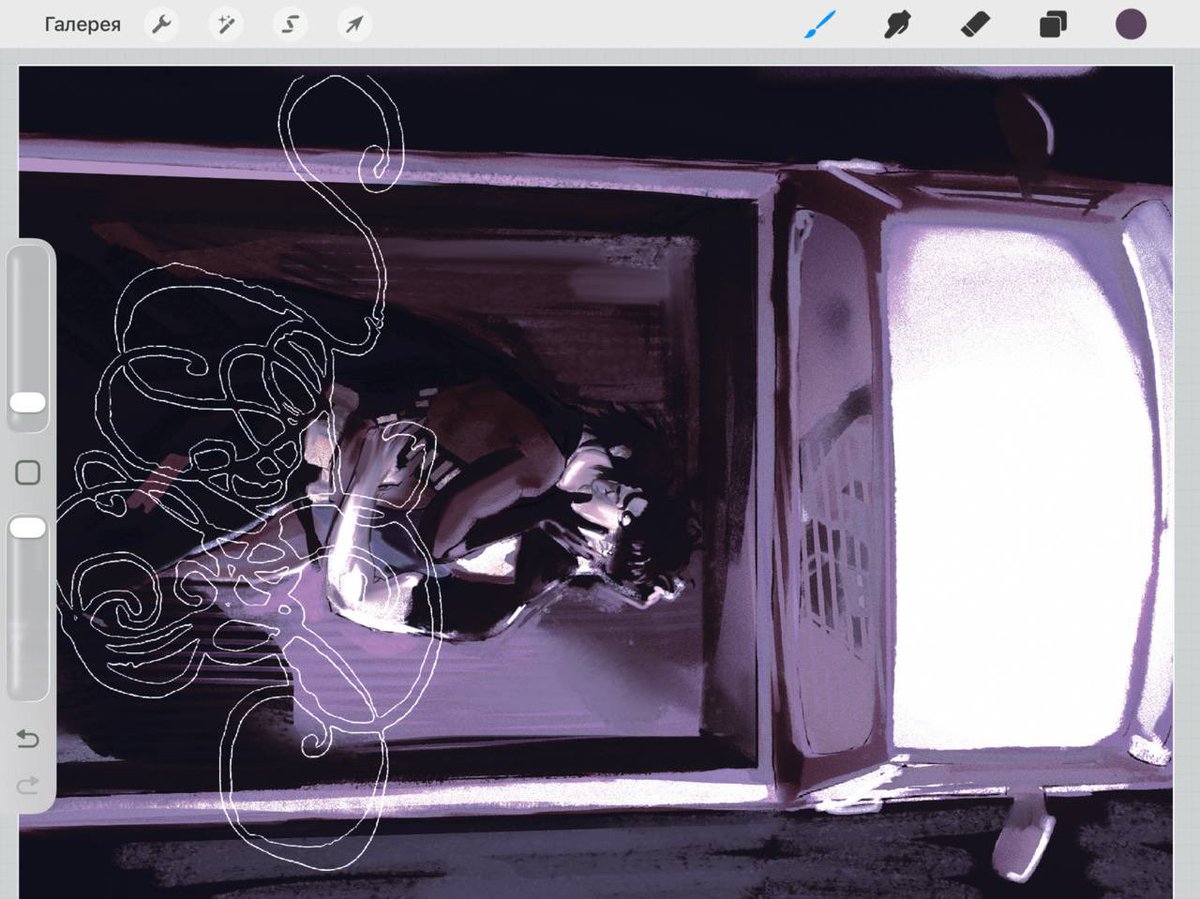
Task: Select the Smudge tool
Action: (x=898, y=24)
